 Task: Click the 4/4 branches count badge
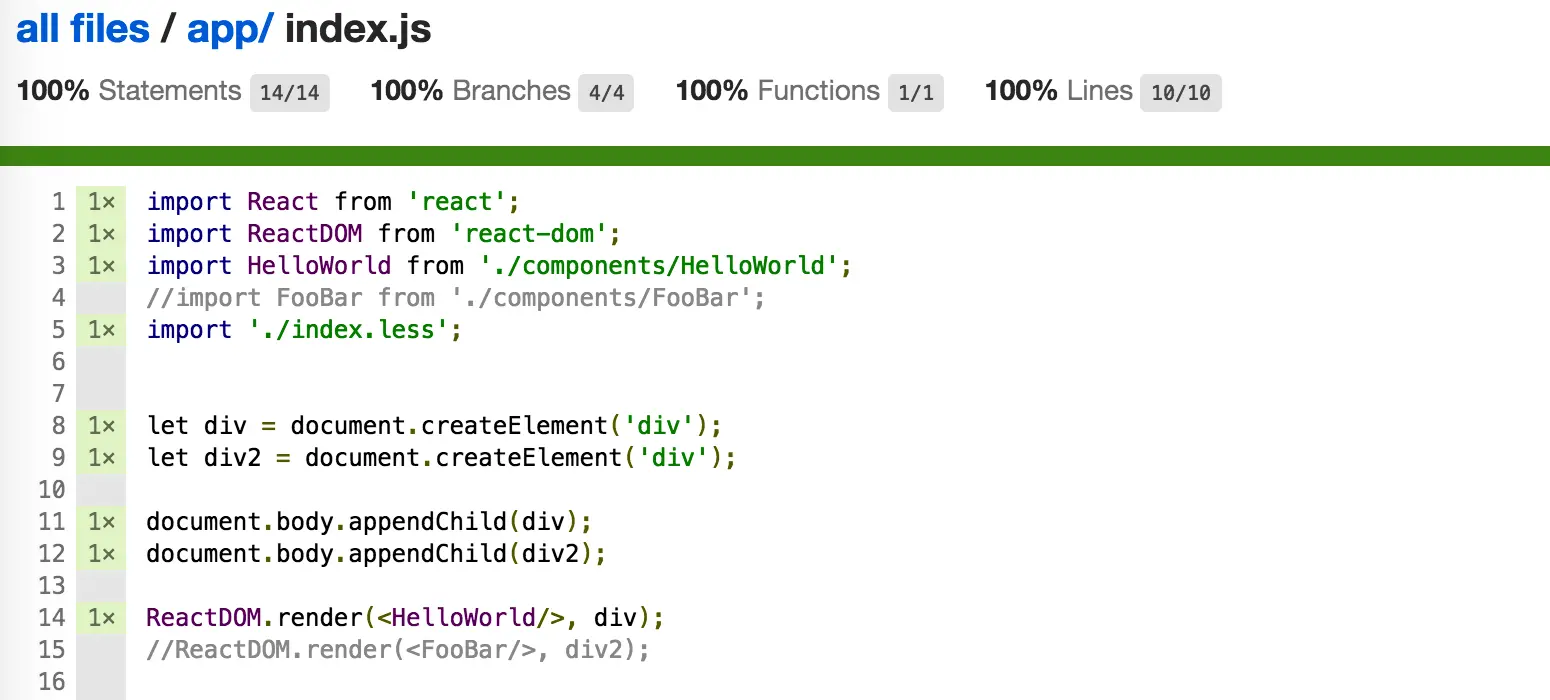[606, 93]
